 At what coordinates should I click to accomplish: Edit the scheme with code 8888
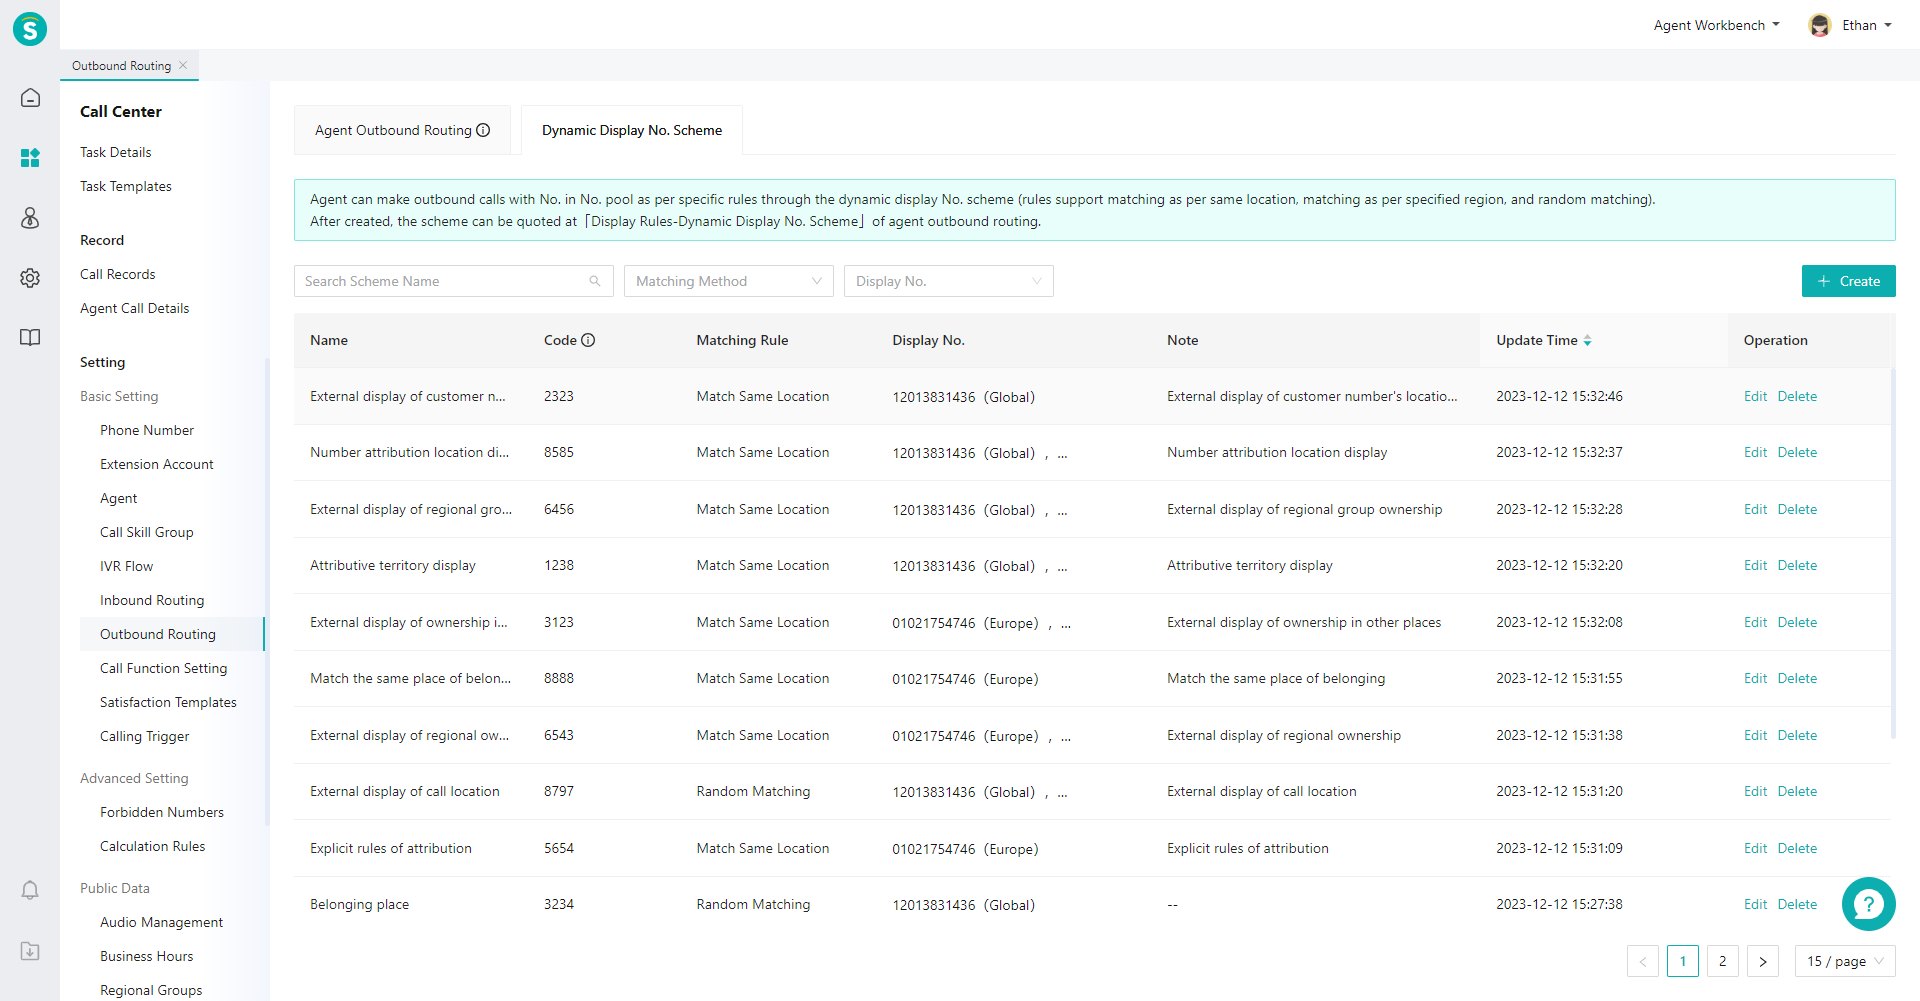1755,678
